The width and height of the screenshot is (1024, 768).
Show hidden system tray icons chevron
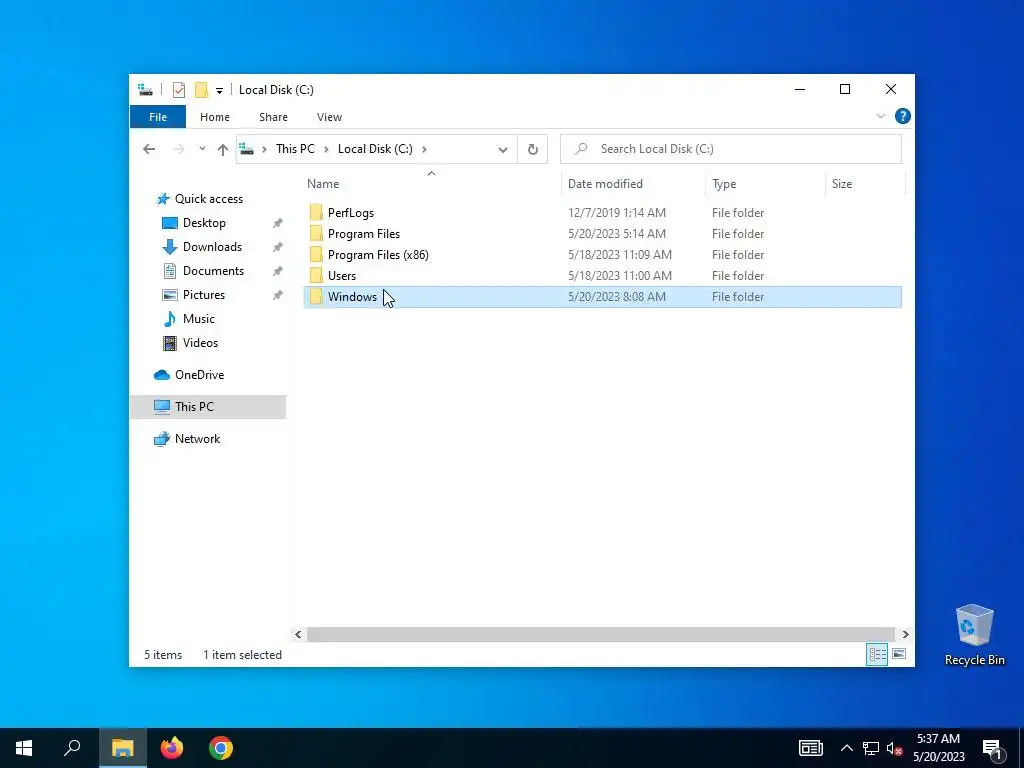pos(846,748)
